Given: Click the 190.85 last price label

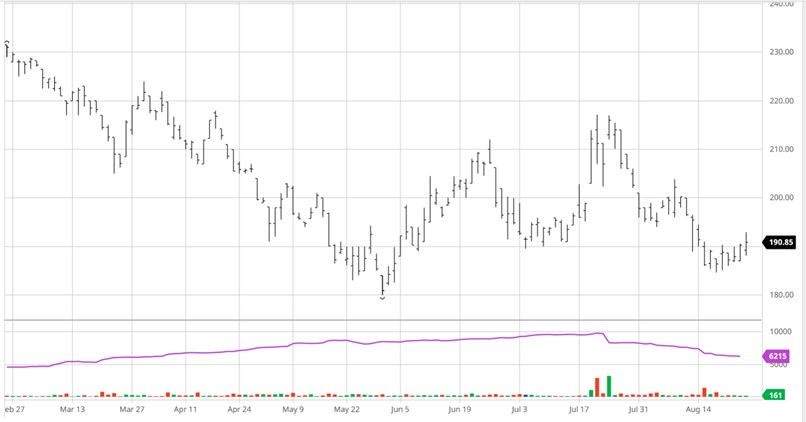Looking at the screenshot, I should pyautogui.click(x=780, y=242).
